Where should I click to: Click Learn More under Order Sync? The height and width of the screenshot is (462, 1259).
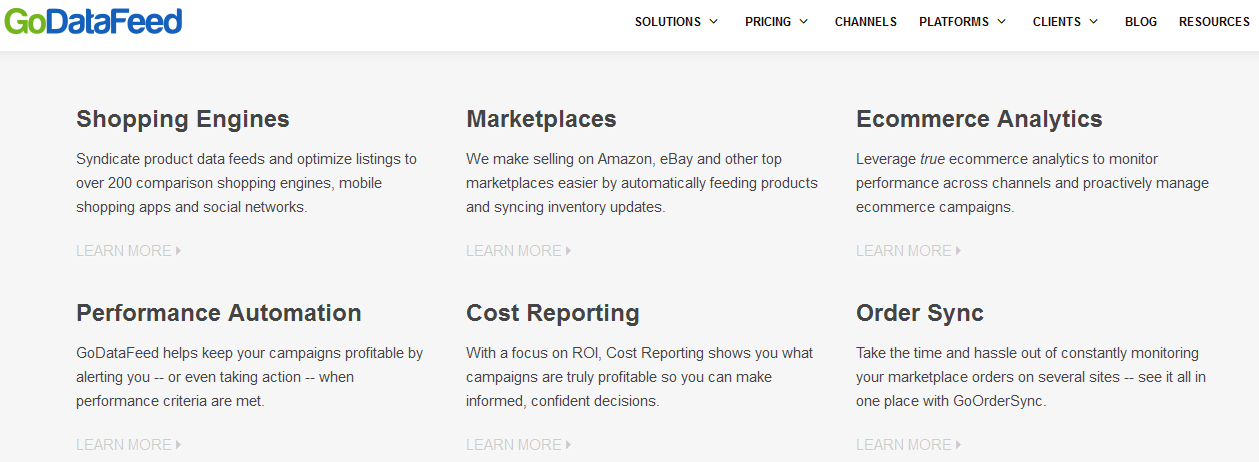point(908,445)
